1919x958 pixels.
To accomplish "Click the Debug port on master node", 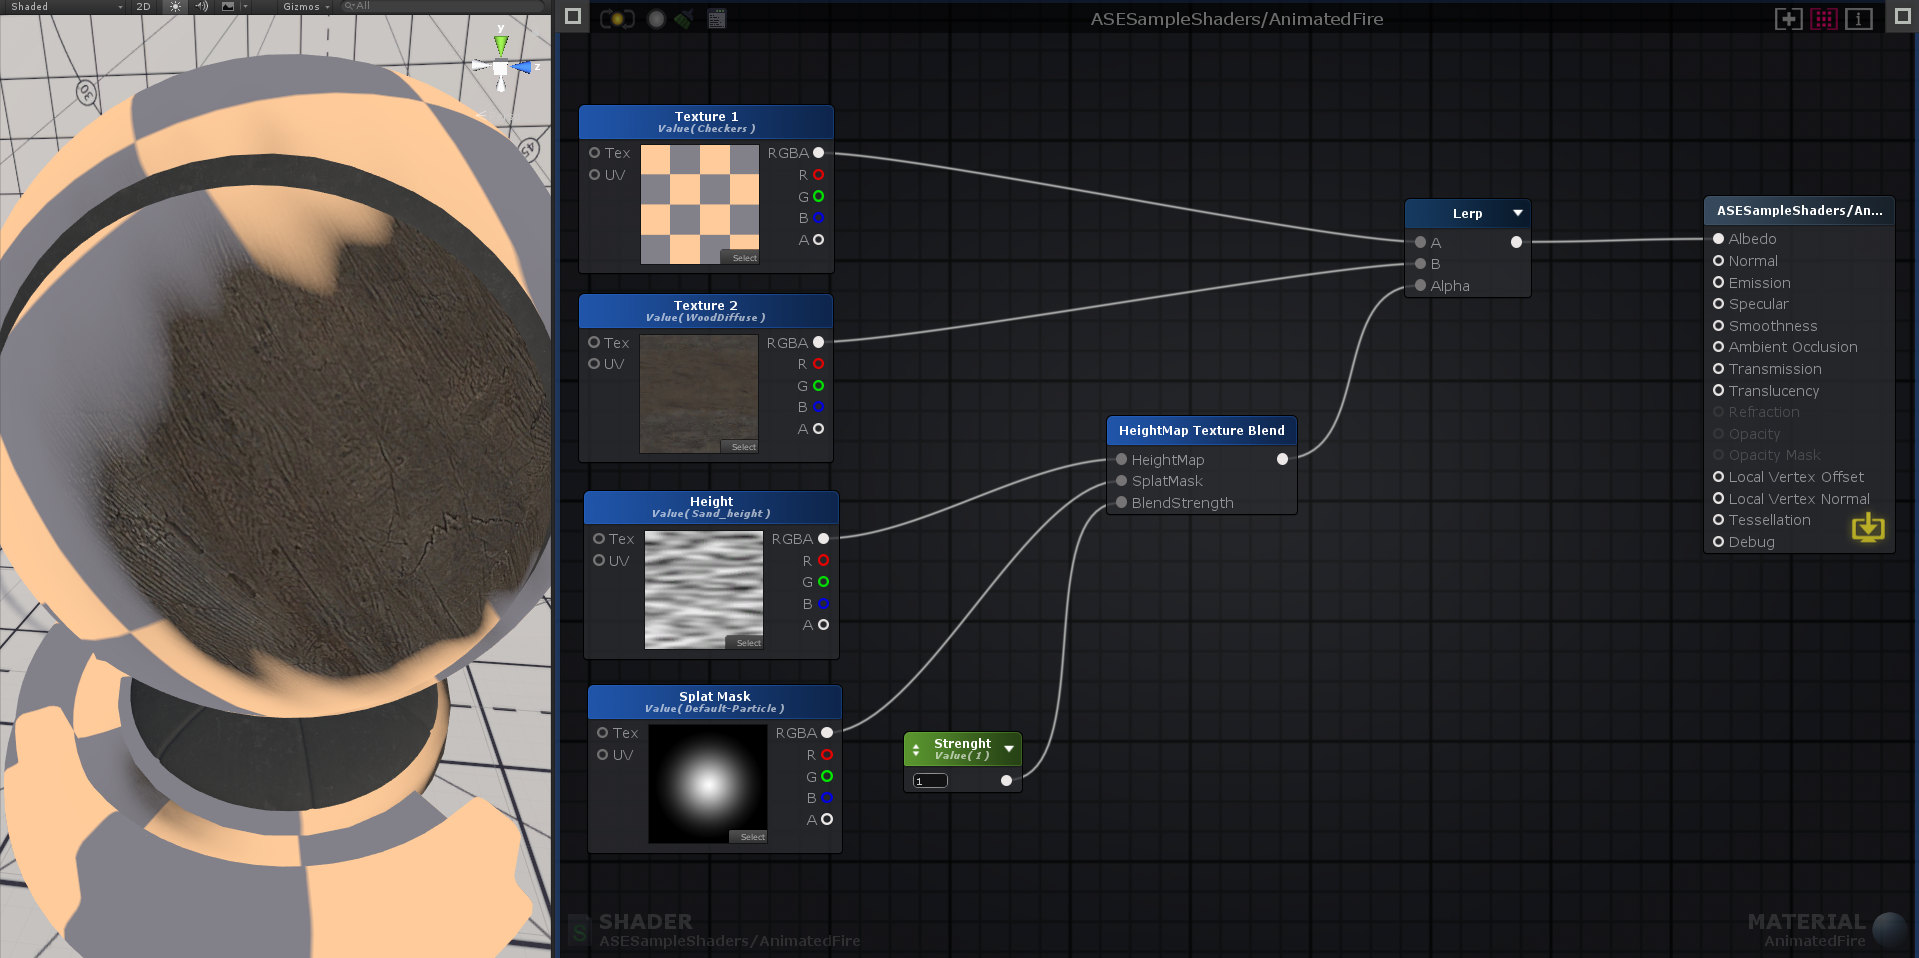I will pos(1718,542).
